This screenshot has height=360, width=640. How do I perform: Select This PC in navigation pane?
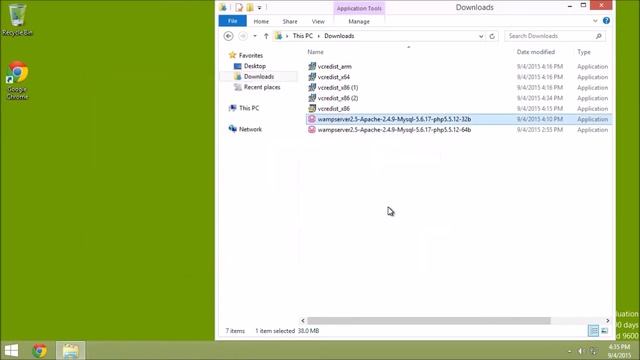tap(249, 108)
